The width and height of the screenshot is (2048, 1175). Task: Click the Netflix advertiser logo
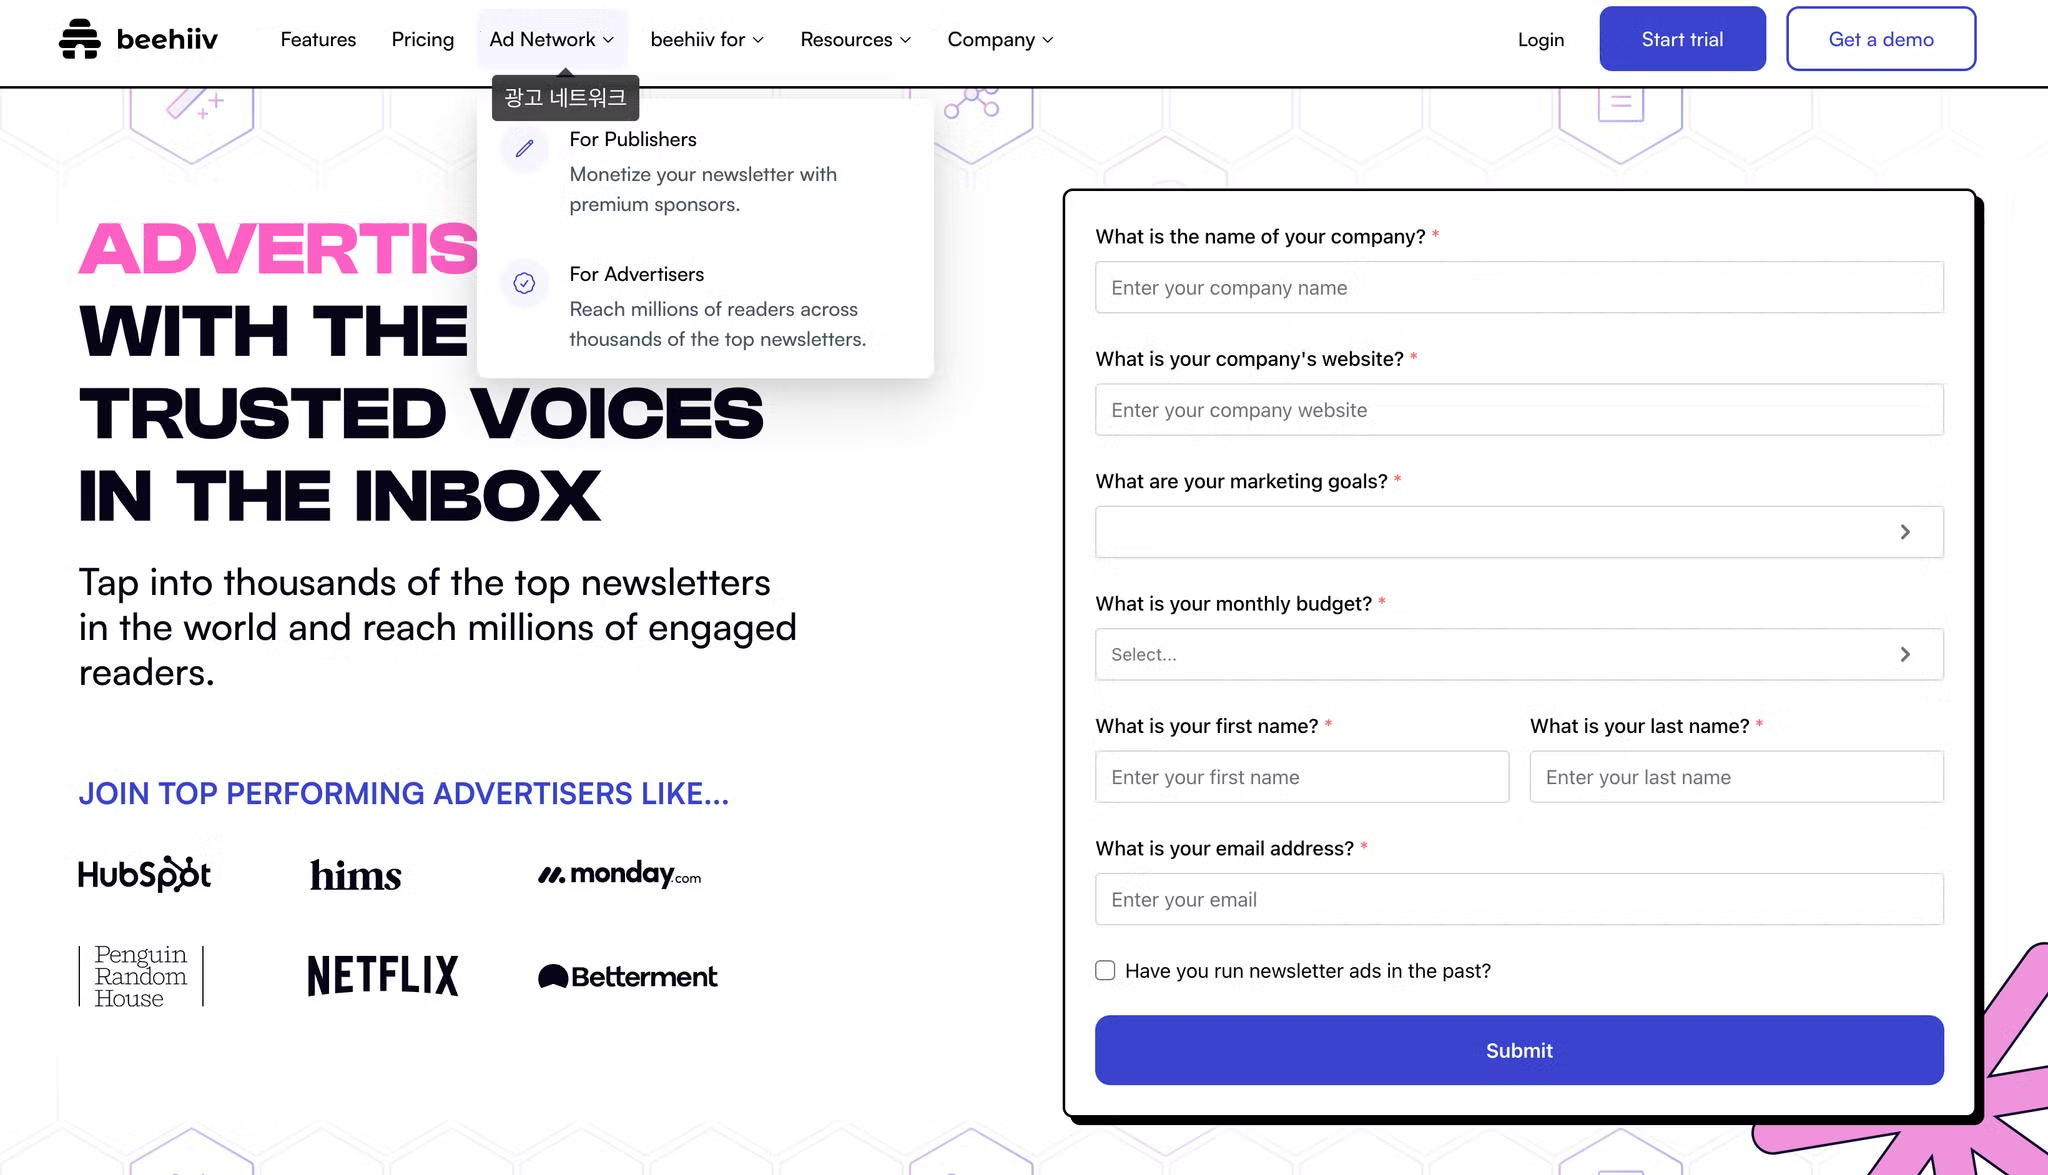381,974
